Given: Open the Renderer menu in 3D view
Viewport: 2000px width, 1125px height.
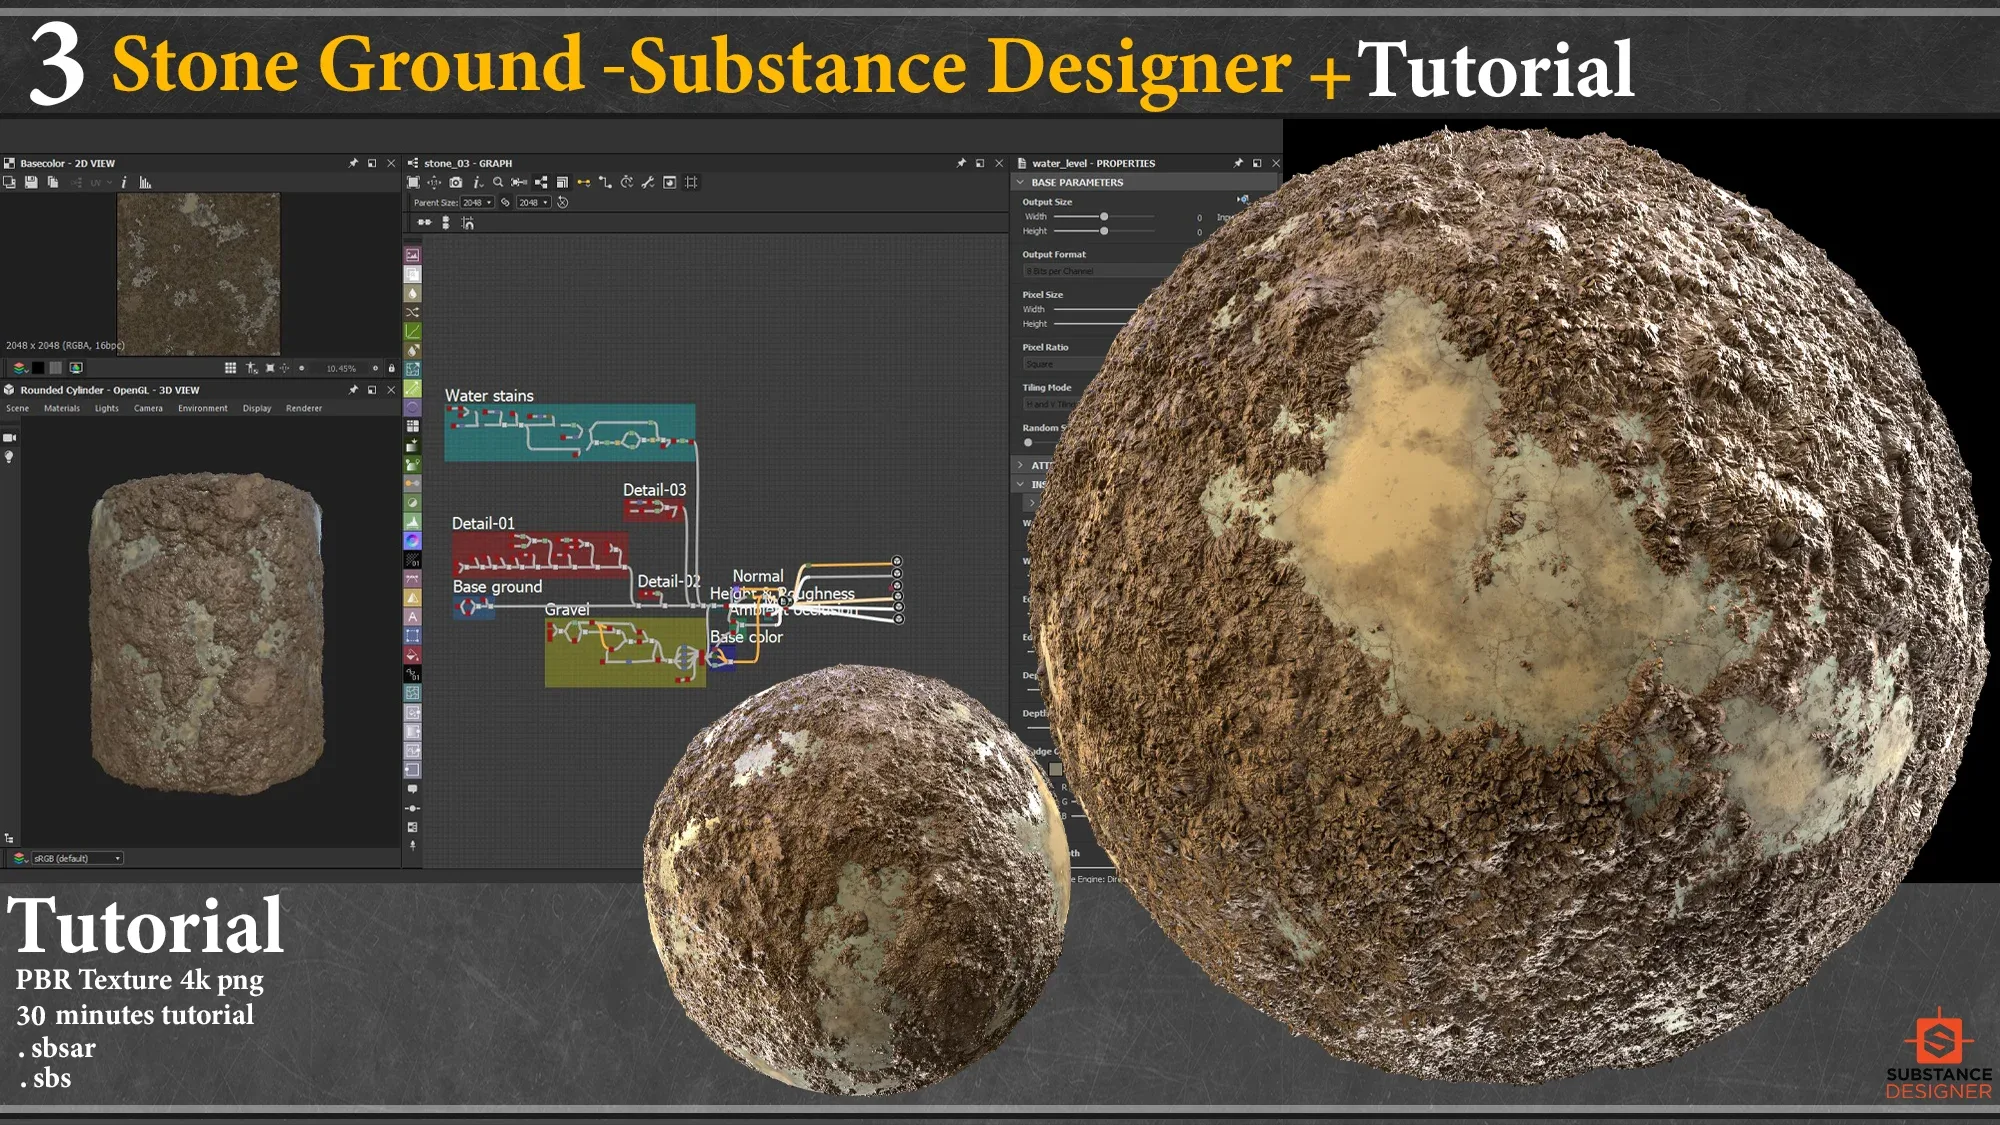Looking at the screenshot, I should click(304, 408).
